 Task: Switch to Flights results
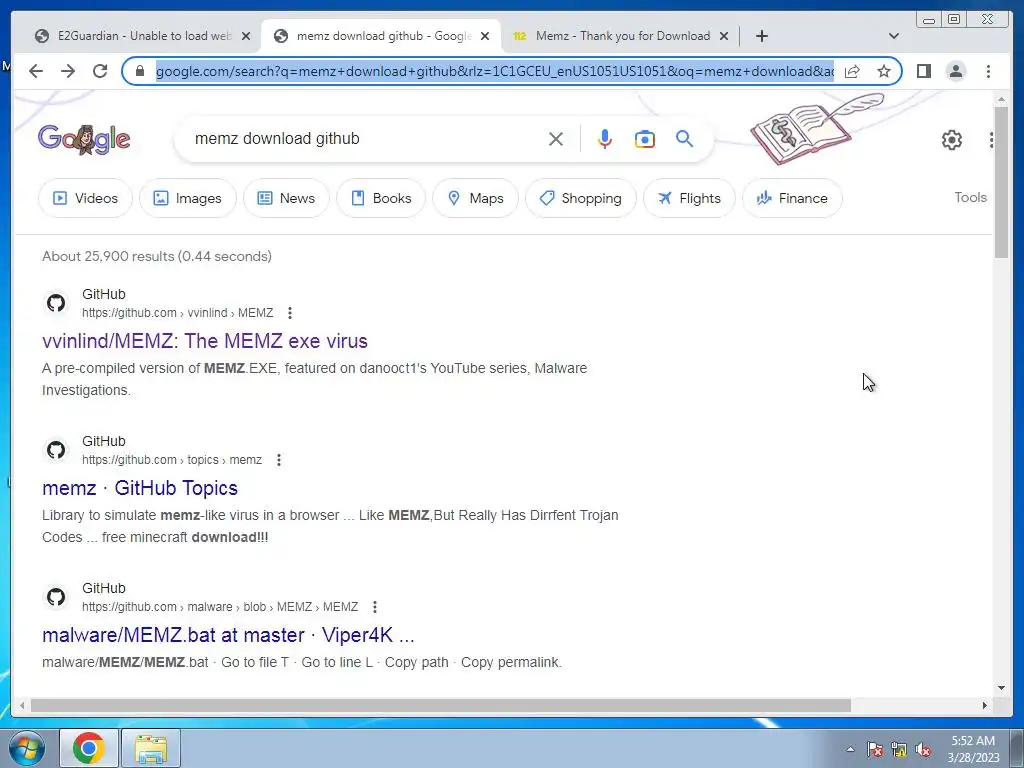689,198
